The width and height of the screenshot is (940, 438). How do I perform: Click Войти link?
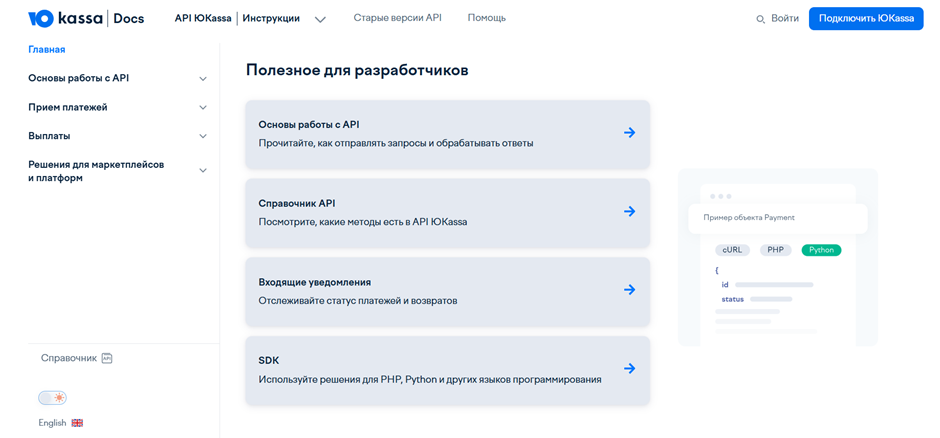[785, 19]
